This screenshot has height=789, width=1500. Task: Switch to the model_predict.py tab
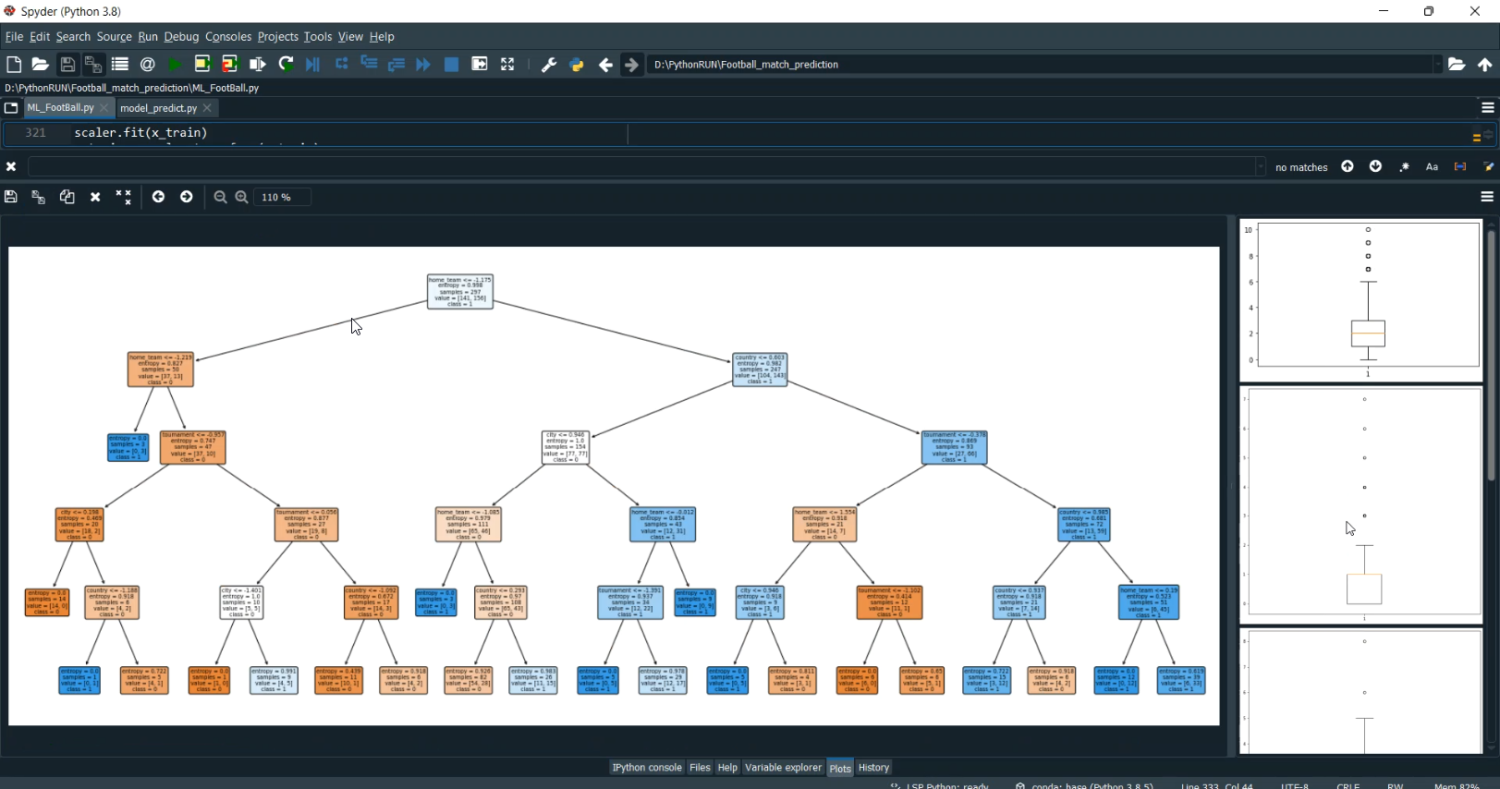click(x=158, y=108)
